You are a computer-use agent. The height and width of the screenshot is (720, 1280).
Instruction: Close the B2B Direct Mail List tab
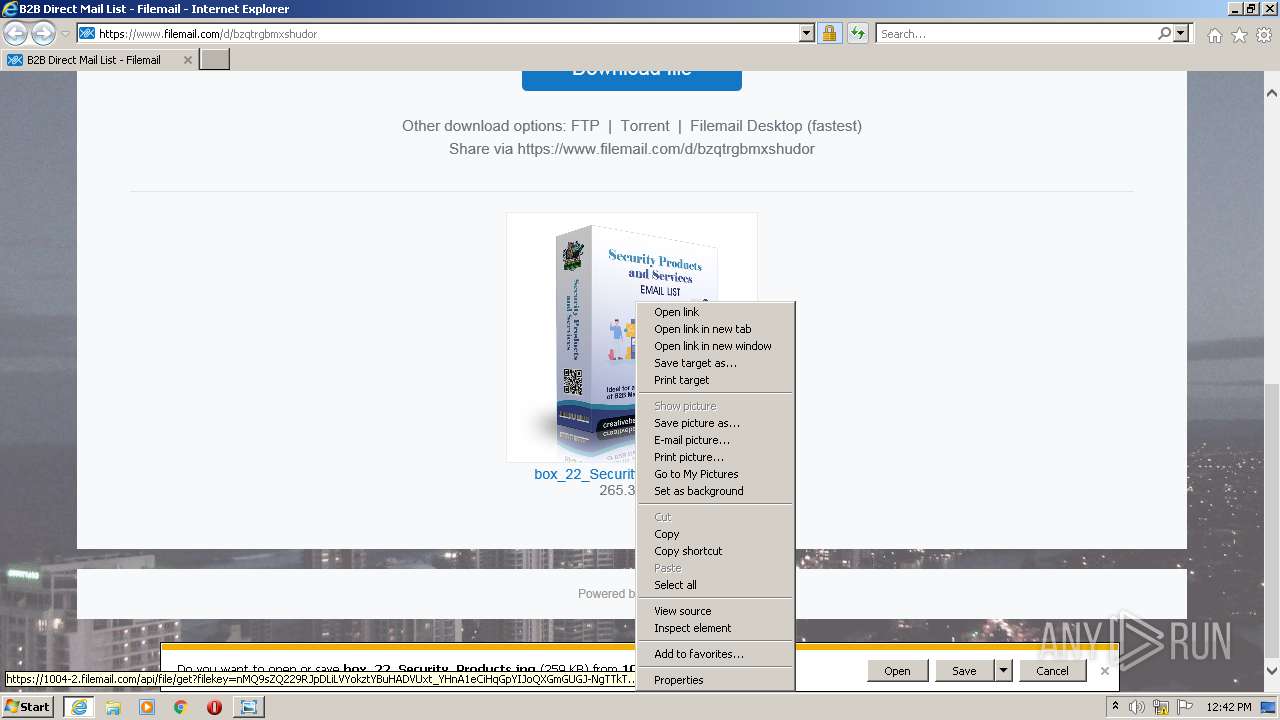click(x=187, y=60)
